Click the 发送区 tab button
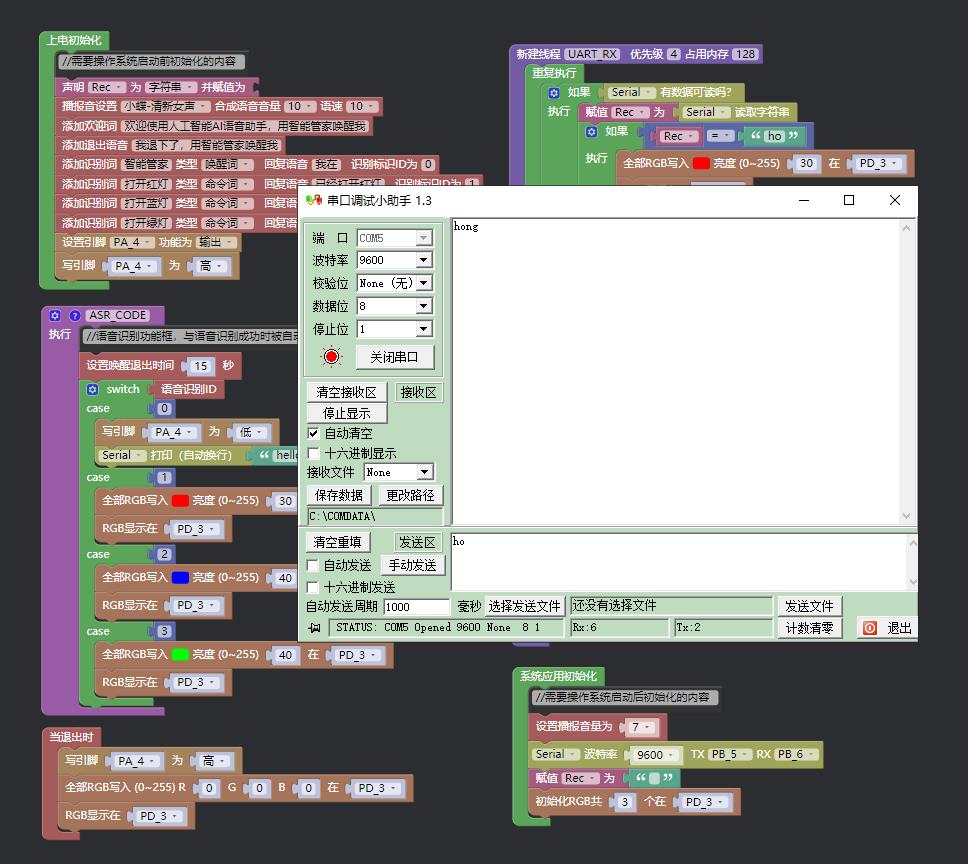Screen dimensions: 968x864 pyautogui.click(x=417, y=542)
